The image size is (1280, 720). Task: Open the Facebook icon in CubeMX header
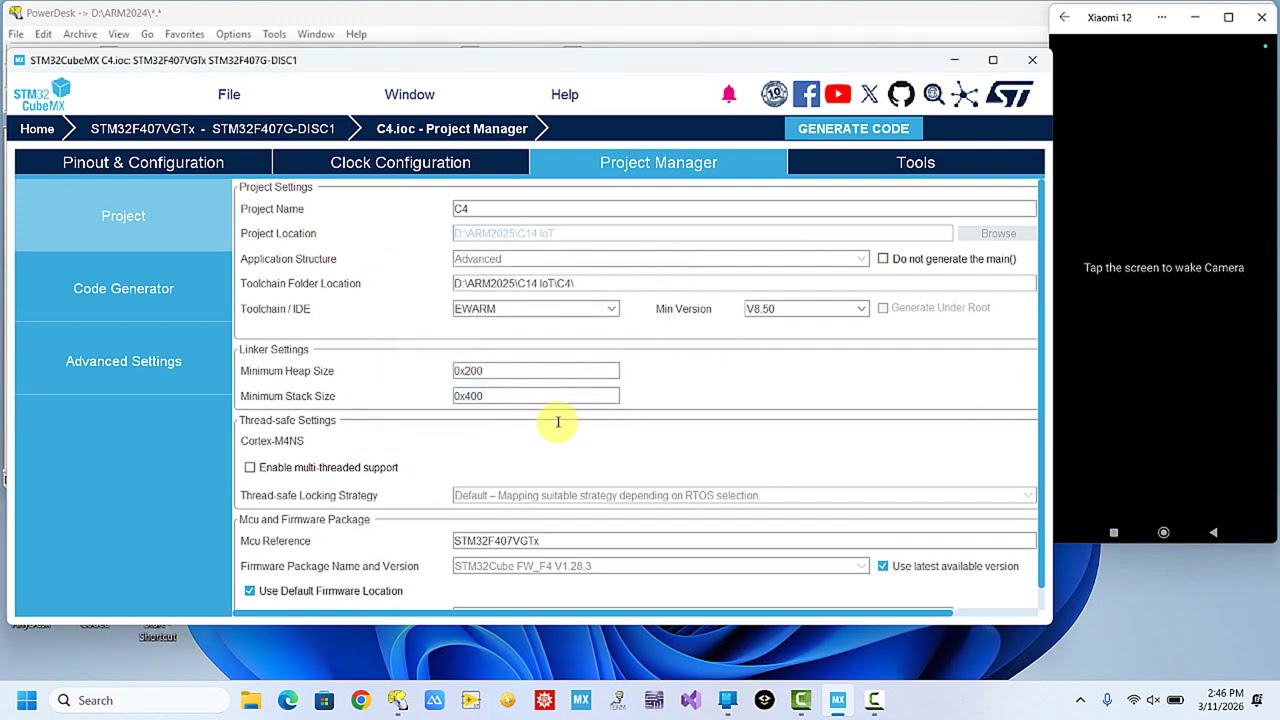click(x=806, y=94)
